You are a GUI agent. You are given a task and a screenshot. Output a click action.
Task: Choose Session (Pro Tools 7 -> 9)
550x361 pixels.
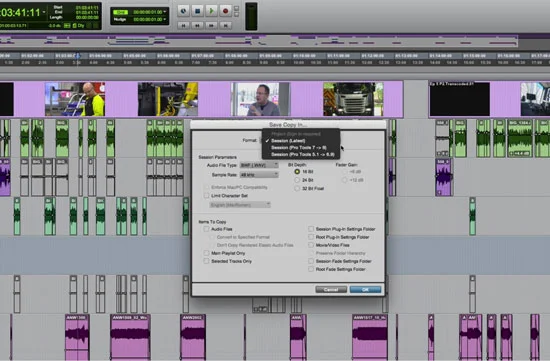coord(299,148)
